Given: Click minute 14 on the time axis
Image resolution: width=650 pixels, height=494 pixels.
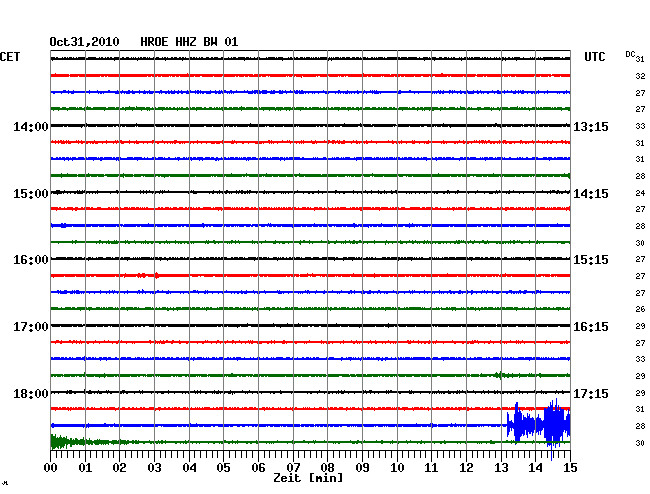Looking at the screenshot, I should (536, 467).
